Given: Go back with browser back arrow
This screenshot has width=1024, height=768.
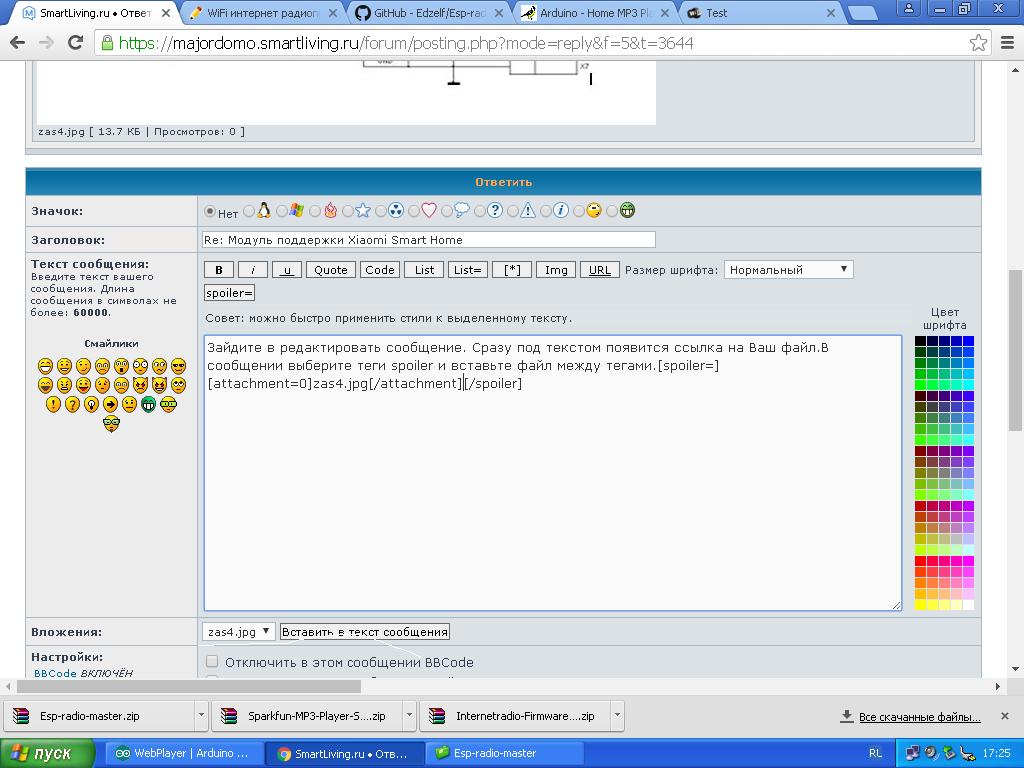Looking at the screenshot, I should pyautogui.click(x=18, y=43).
